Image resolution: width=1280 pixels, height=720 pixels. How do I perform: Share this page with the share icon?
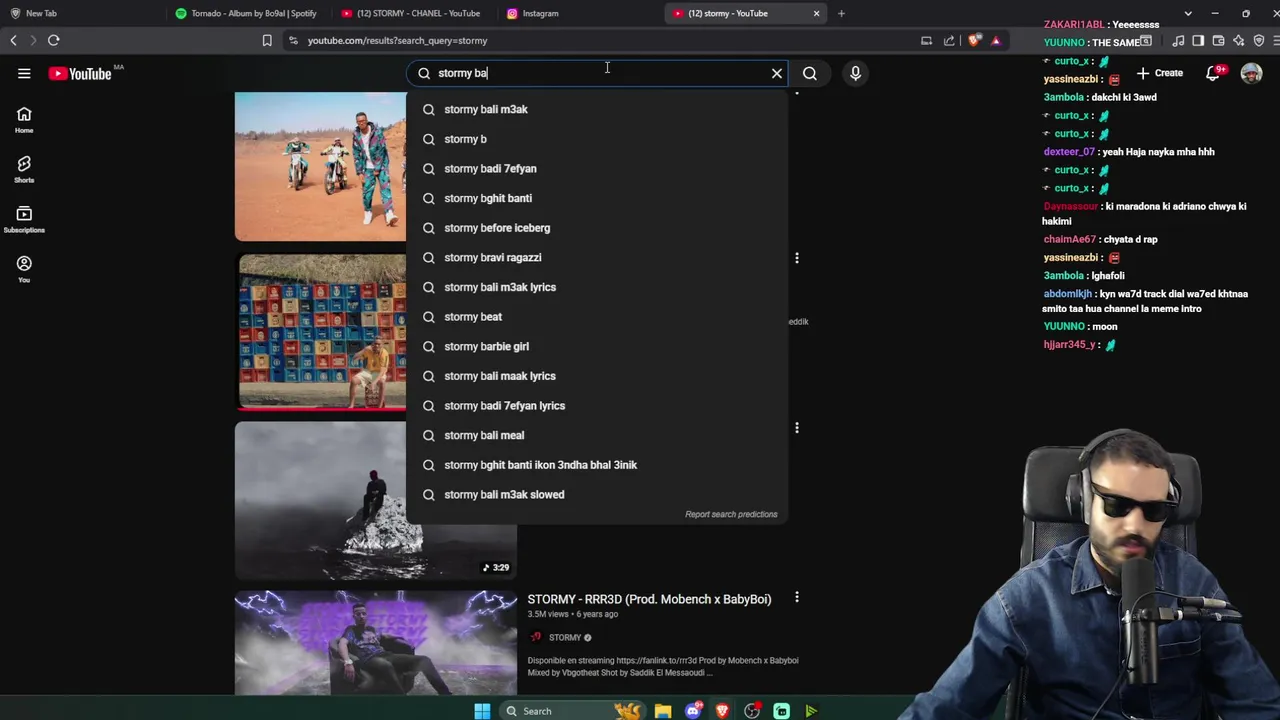point(949,40)
